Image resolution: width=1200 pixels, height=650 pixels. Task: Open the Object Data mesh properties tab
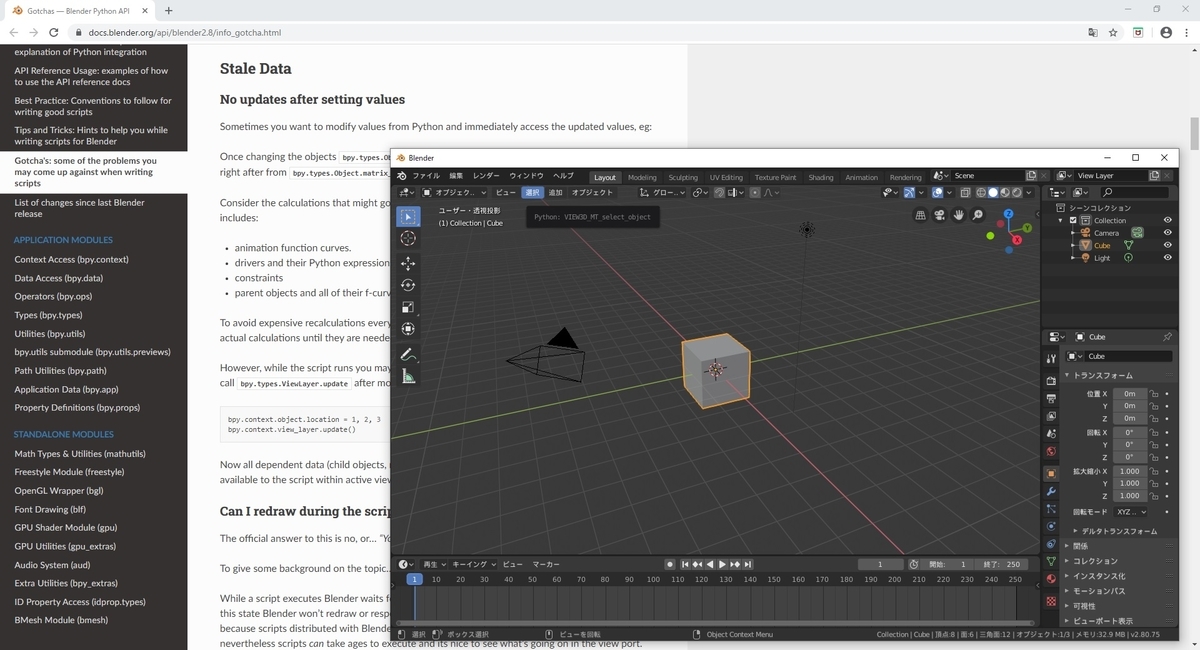tap(1051, 562)
